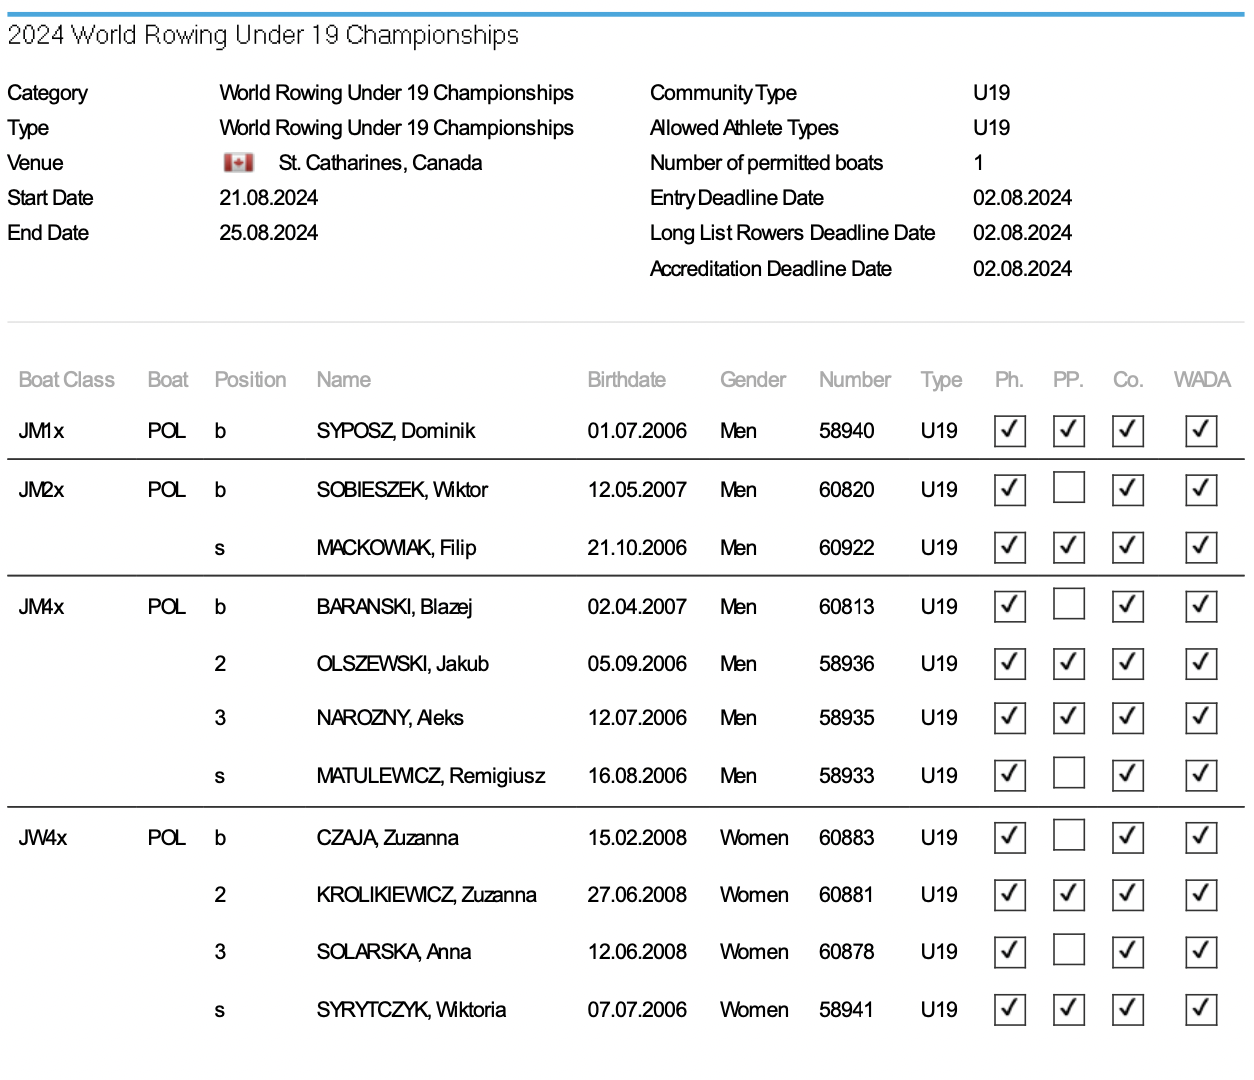
Task: Click the Accreditation Deadline Date value
Action: (x=1022, y=269)
